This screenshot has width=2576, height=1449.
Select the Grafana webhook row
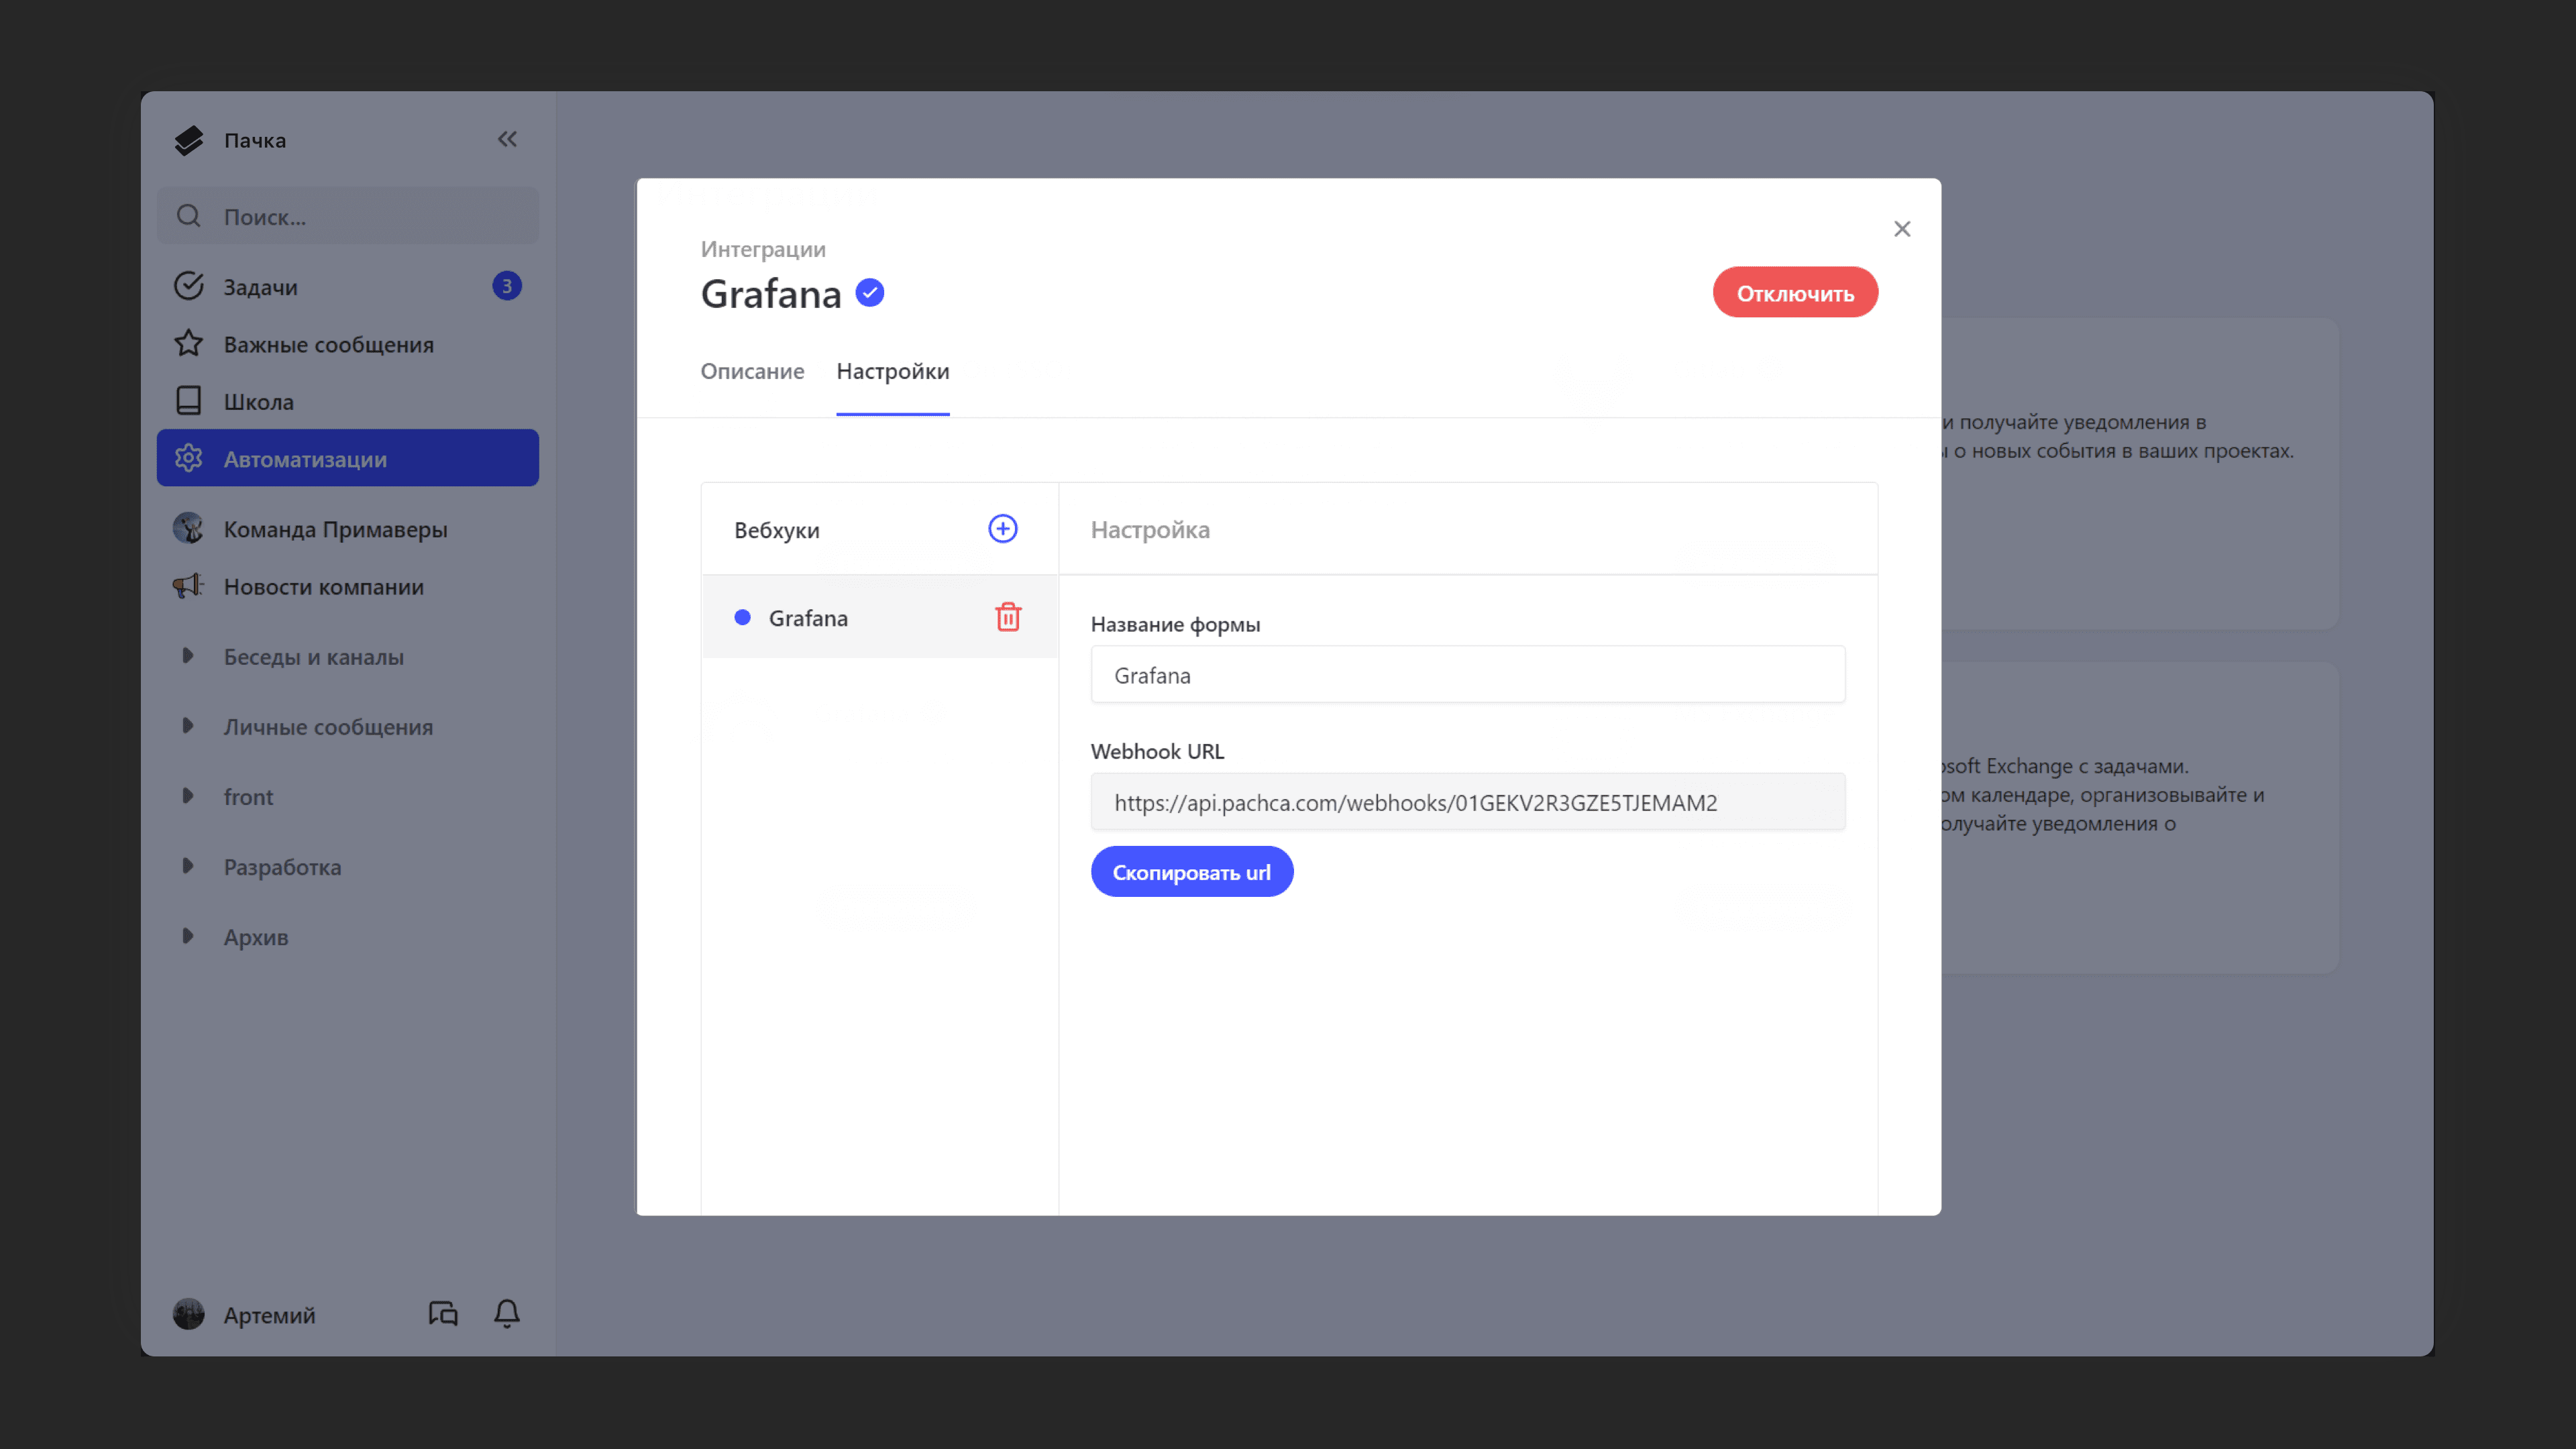pyautogui.click(x=879, y=617)
